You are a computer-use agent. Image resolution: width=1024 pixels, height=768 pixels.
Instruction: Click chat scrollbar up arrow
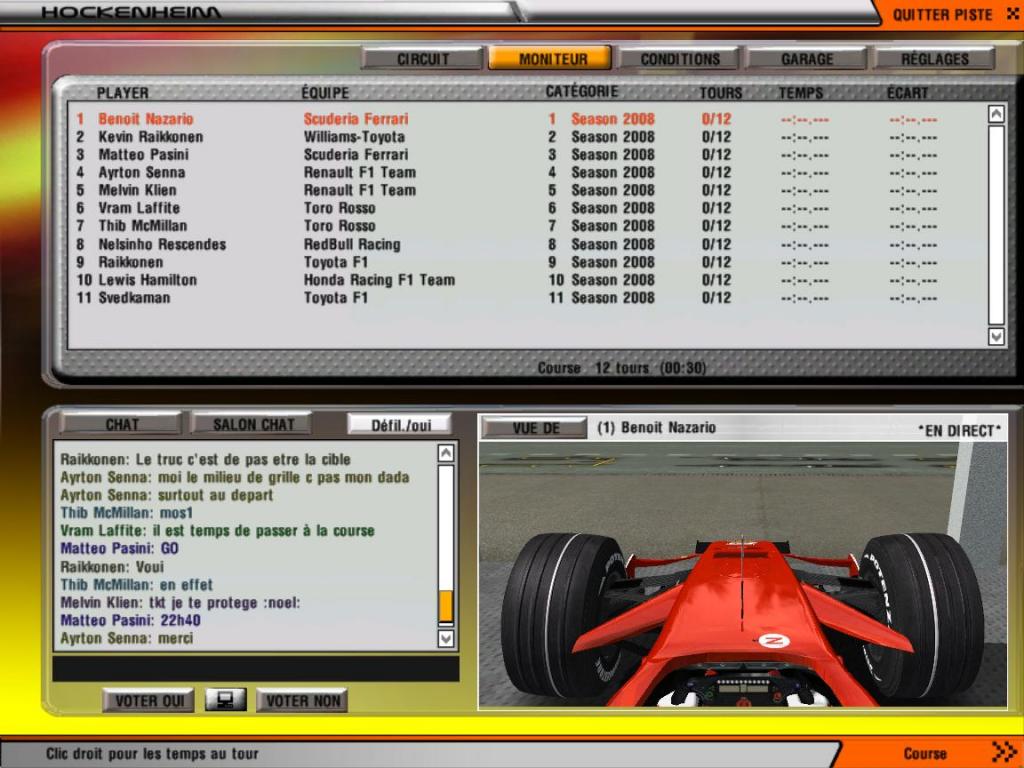coord(445,453)
